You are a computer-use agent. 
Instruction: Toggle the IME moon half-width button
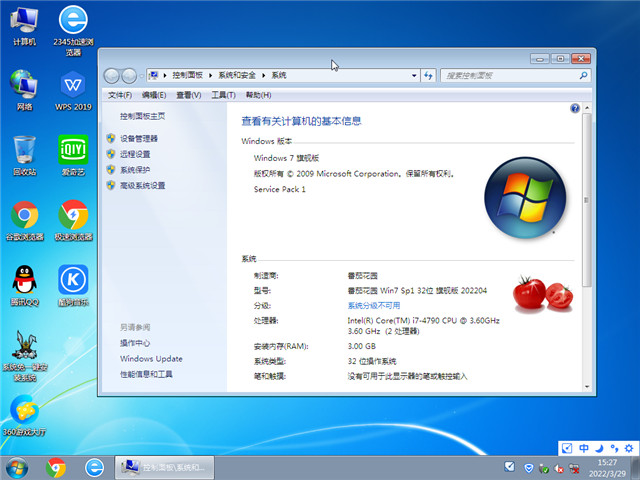[x=599, y=448]
